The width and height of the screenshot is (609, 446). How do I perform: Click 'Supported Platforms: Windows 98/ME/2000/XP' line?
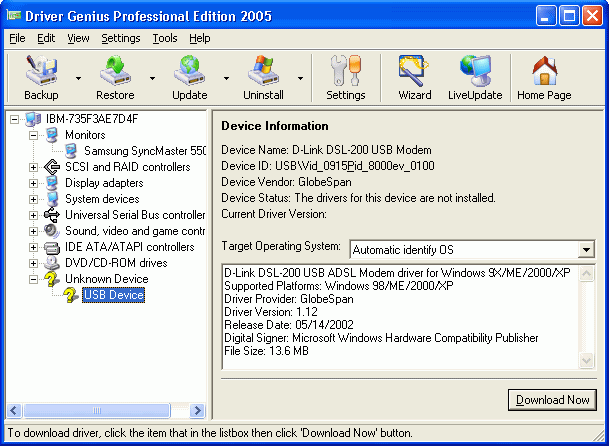[x=339, y=286]
